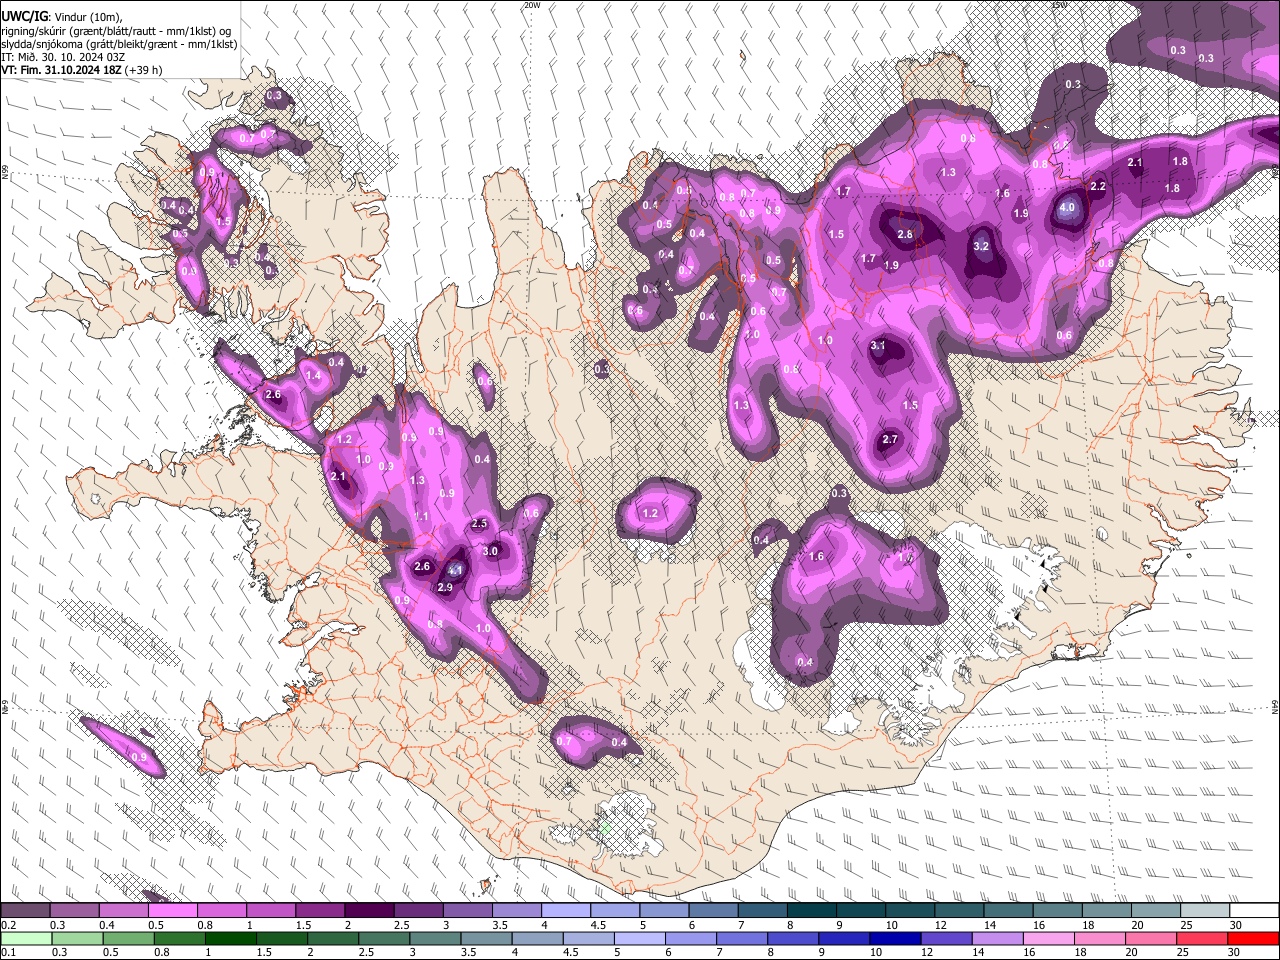
Task: Click the 2.8 value label on the map
Action: (x=905, y=234)
